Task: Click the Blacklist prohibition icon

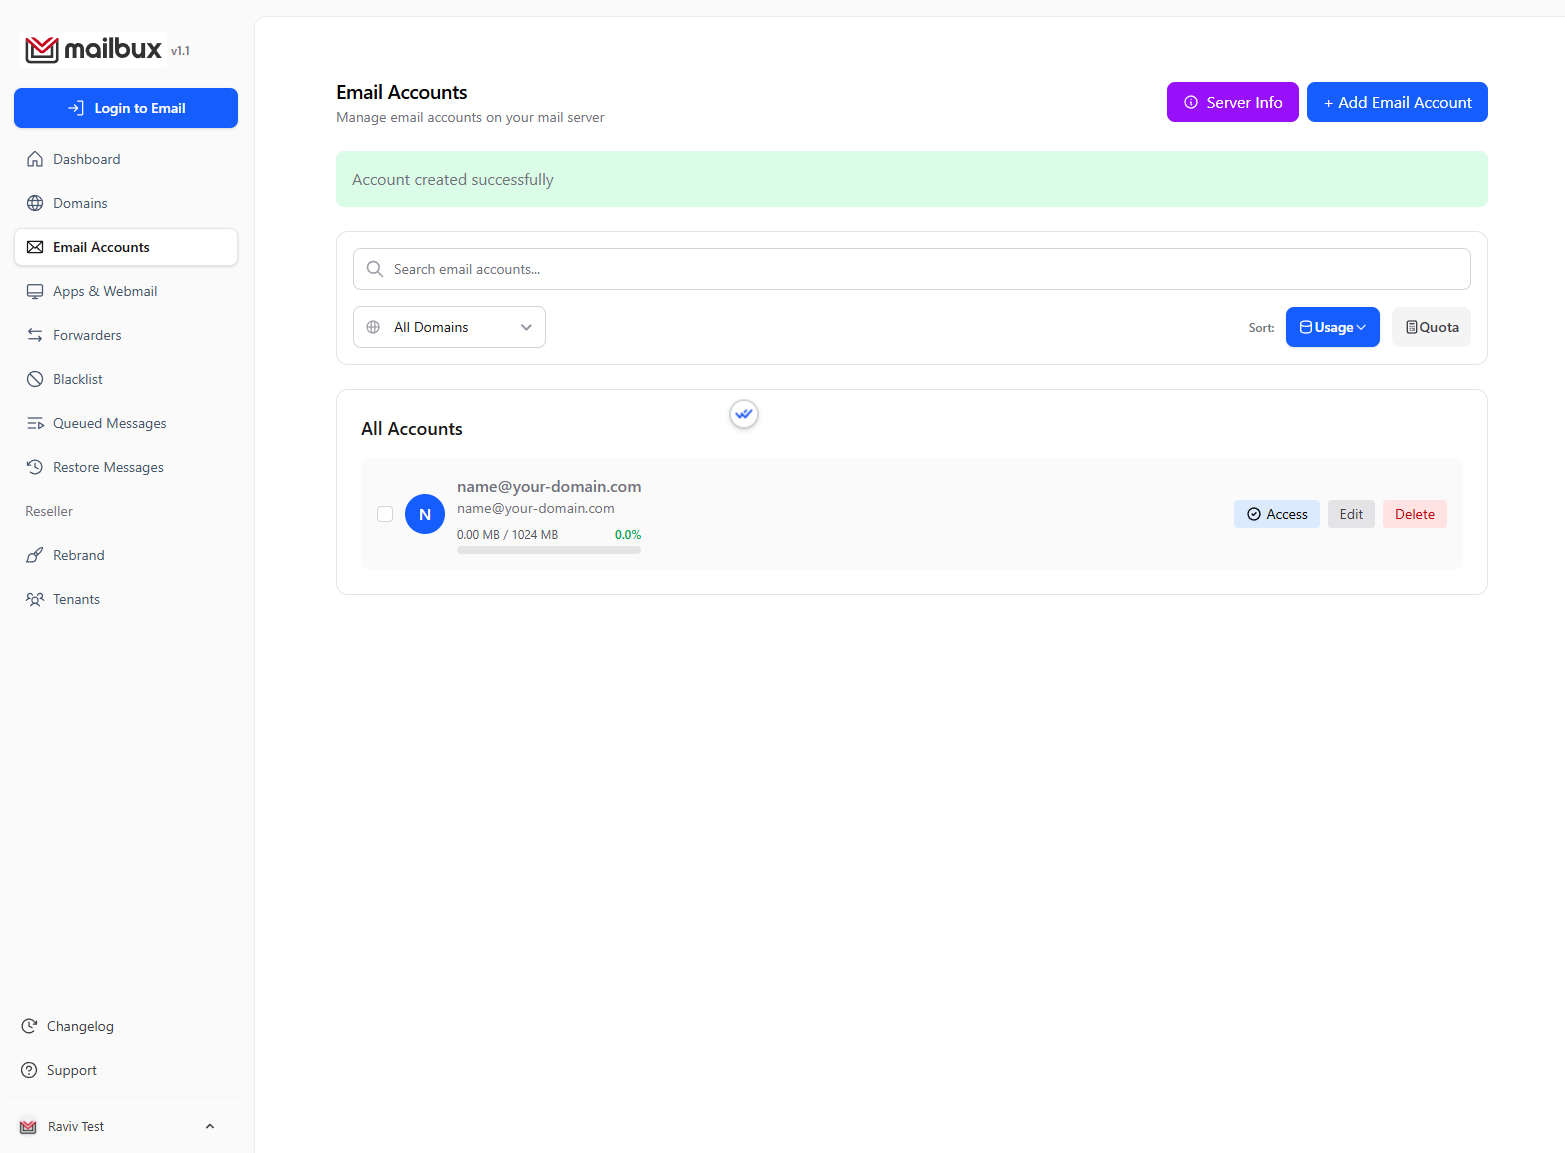Action: (35, 379)
